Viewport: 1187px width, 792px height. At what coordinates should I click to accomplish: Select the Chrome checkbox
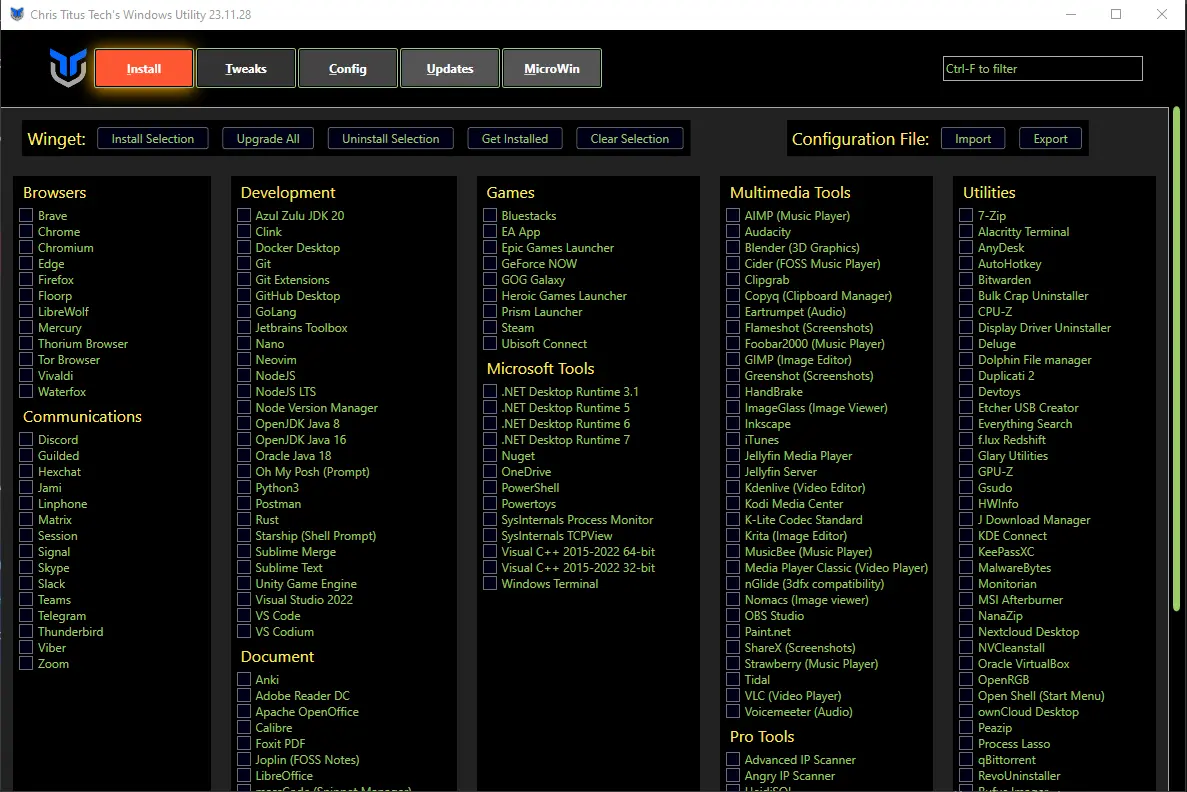coord(26,231)
